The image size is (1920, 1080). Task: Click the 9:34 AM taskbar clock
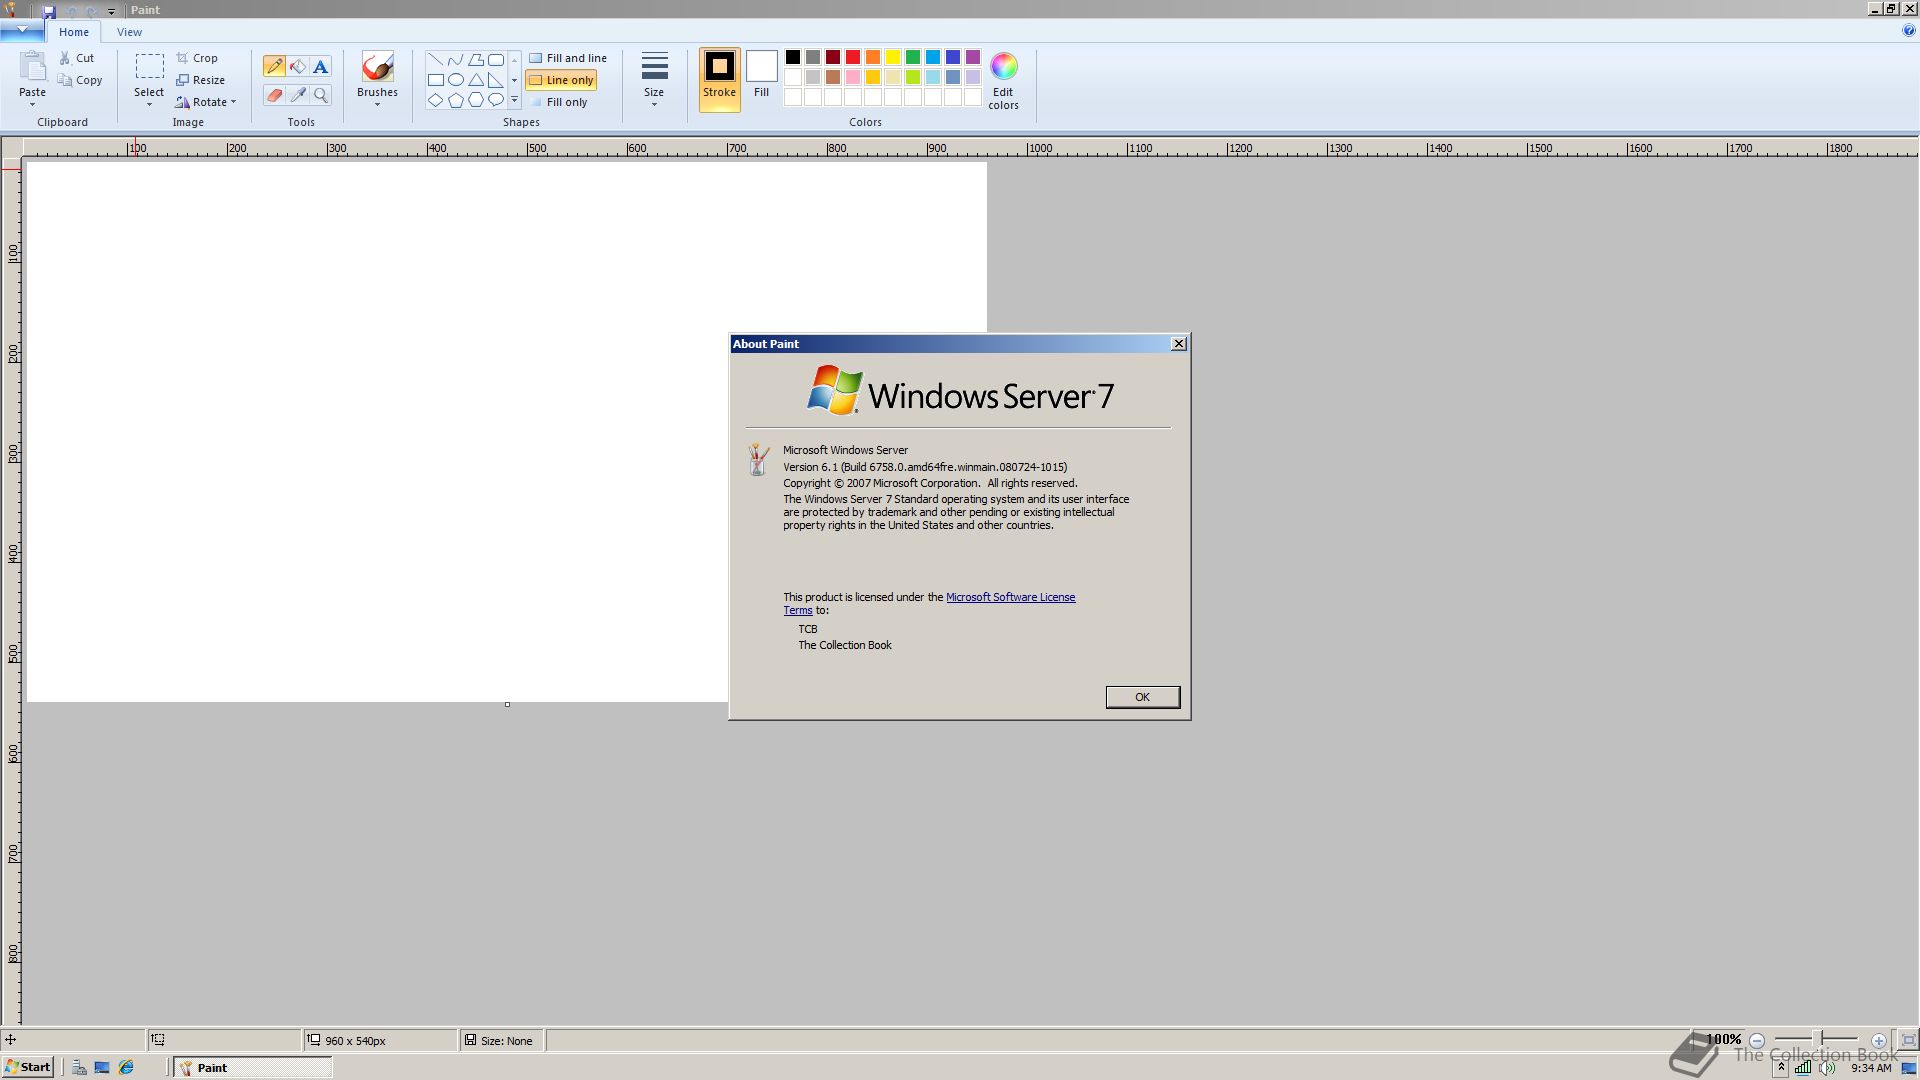pyautogui.click(x=1871, y=1068)
